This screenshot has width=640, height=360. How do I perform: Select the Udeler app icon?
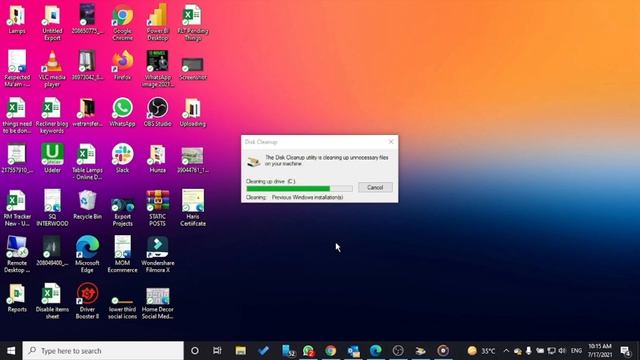pos(52,158)
